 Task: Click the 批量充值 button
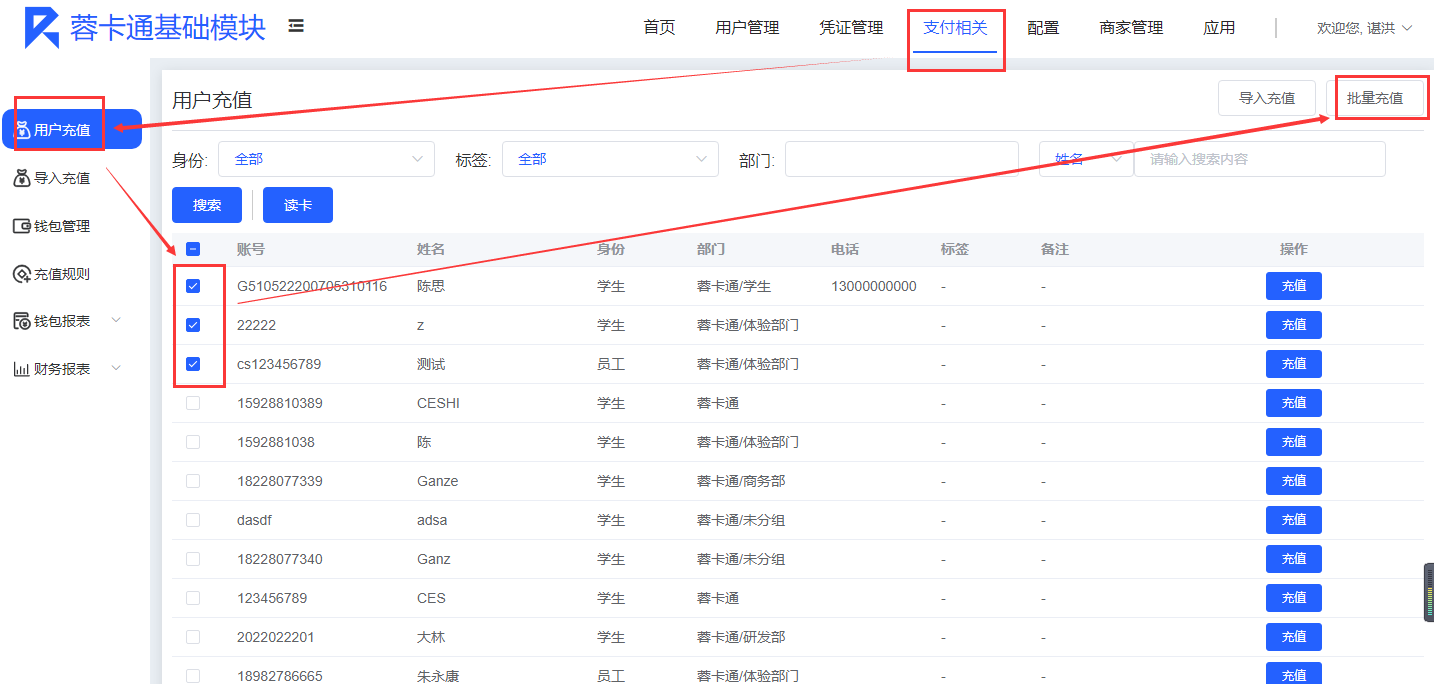click(x=1374, y=98)
